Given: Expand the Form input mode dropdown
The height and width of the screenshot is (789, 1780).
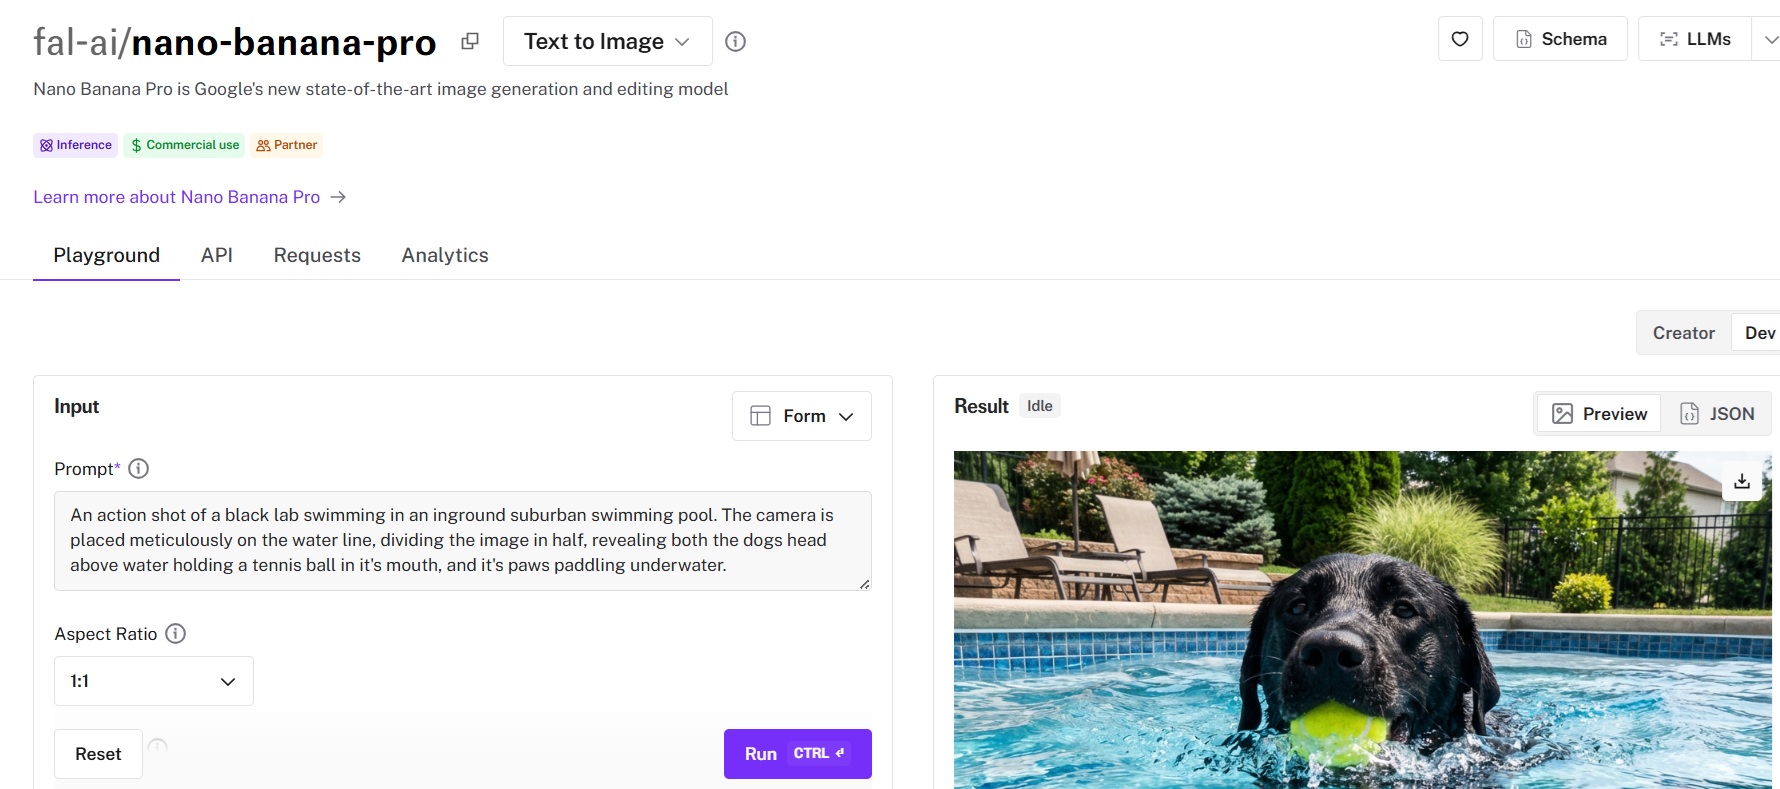Looking at the screenshot, I should point(801,416).
